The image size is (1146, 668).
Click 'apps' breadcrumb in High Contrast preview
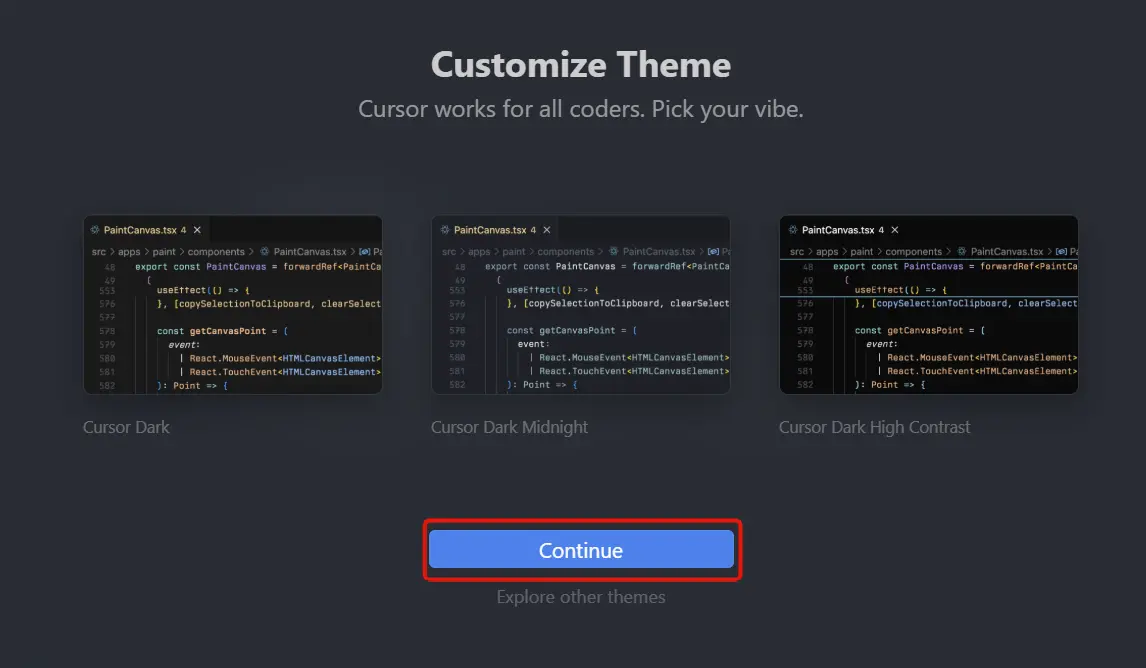(x=827, y=251)
